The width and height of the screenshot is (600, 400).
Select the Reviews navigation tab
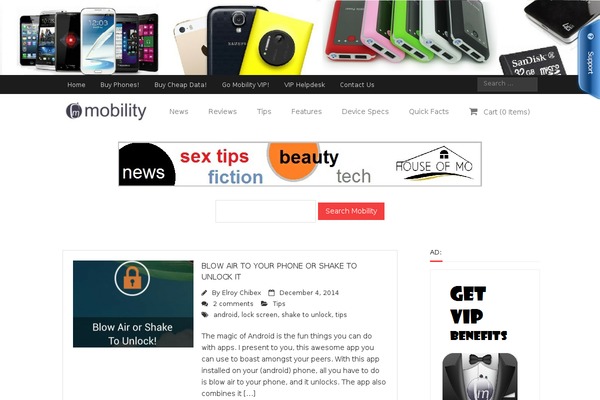tap(222, 111)
